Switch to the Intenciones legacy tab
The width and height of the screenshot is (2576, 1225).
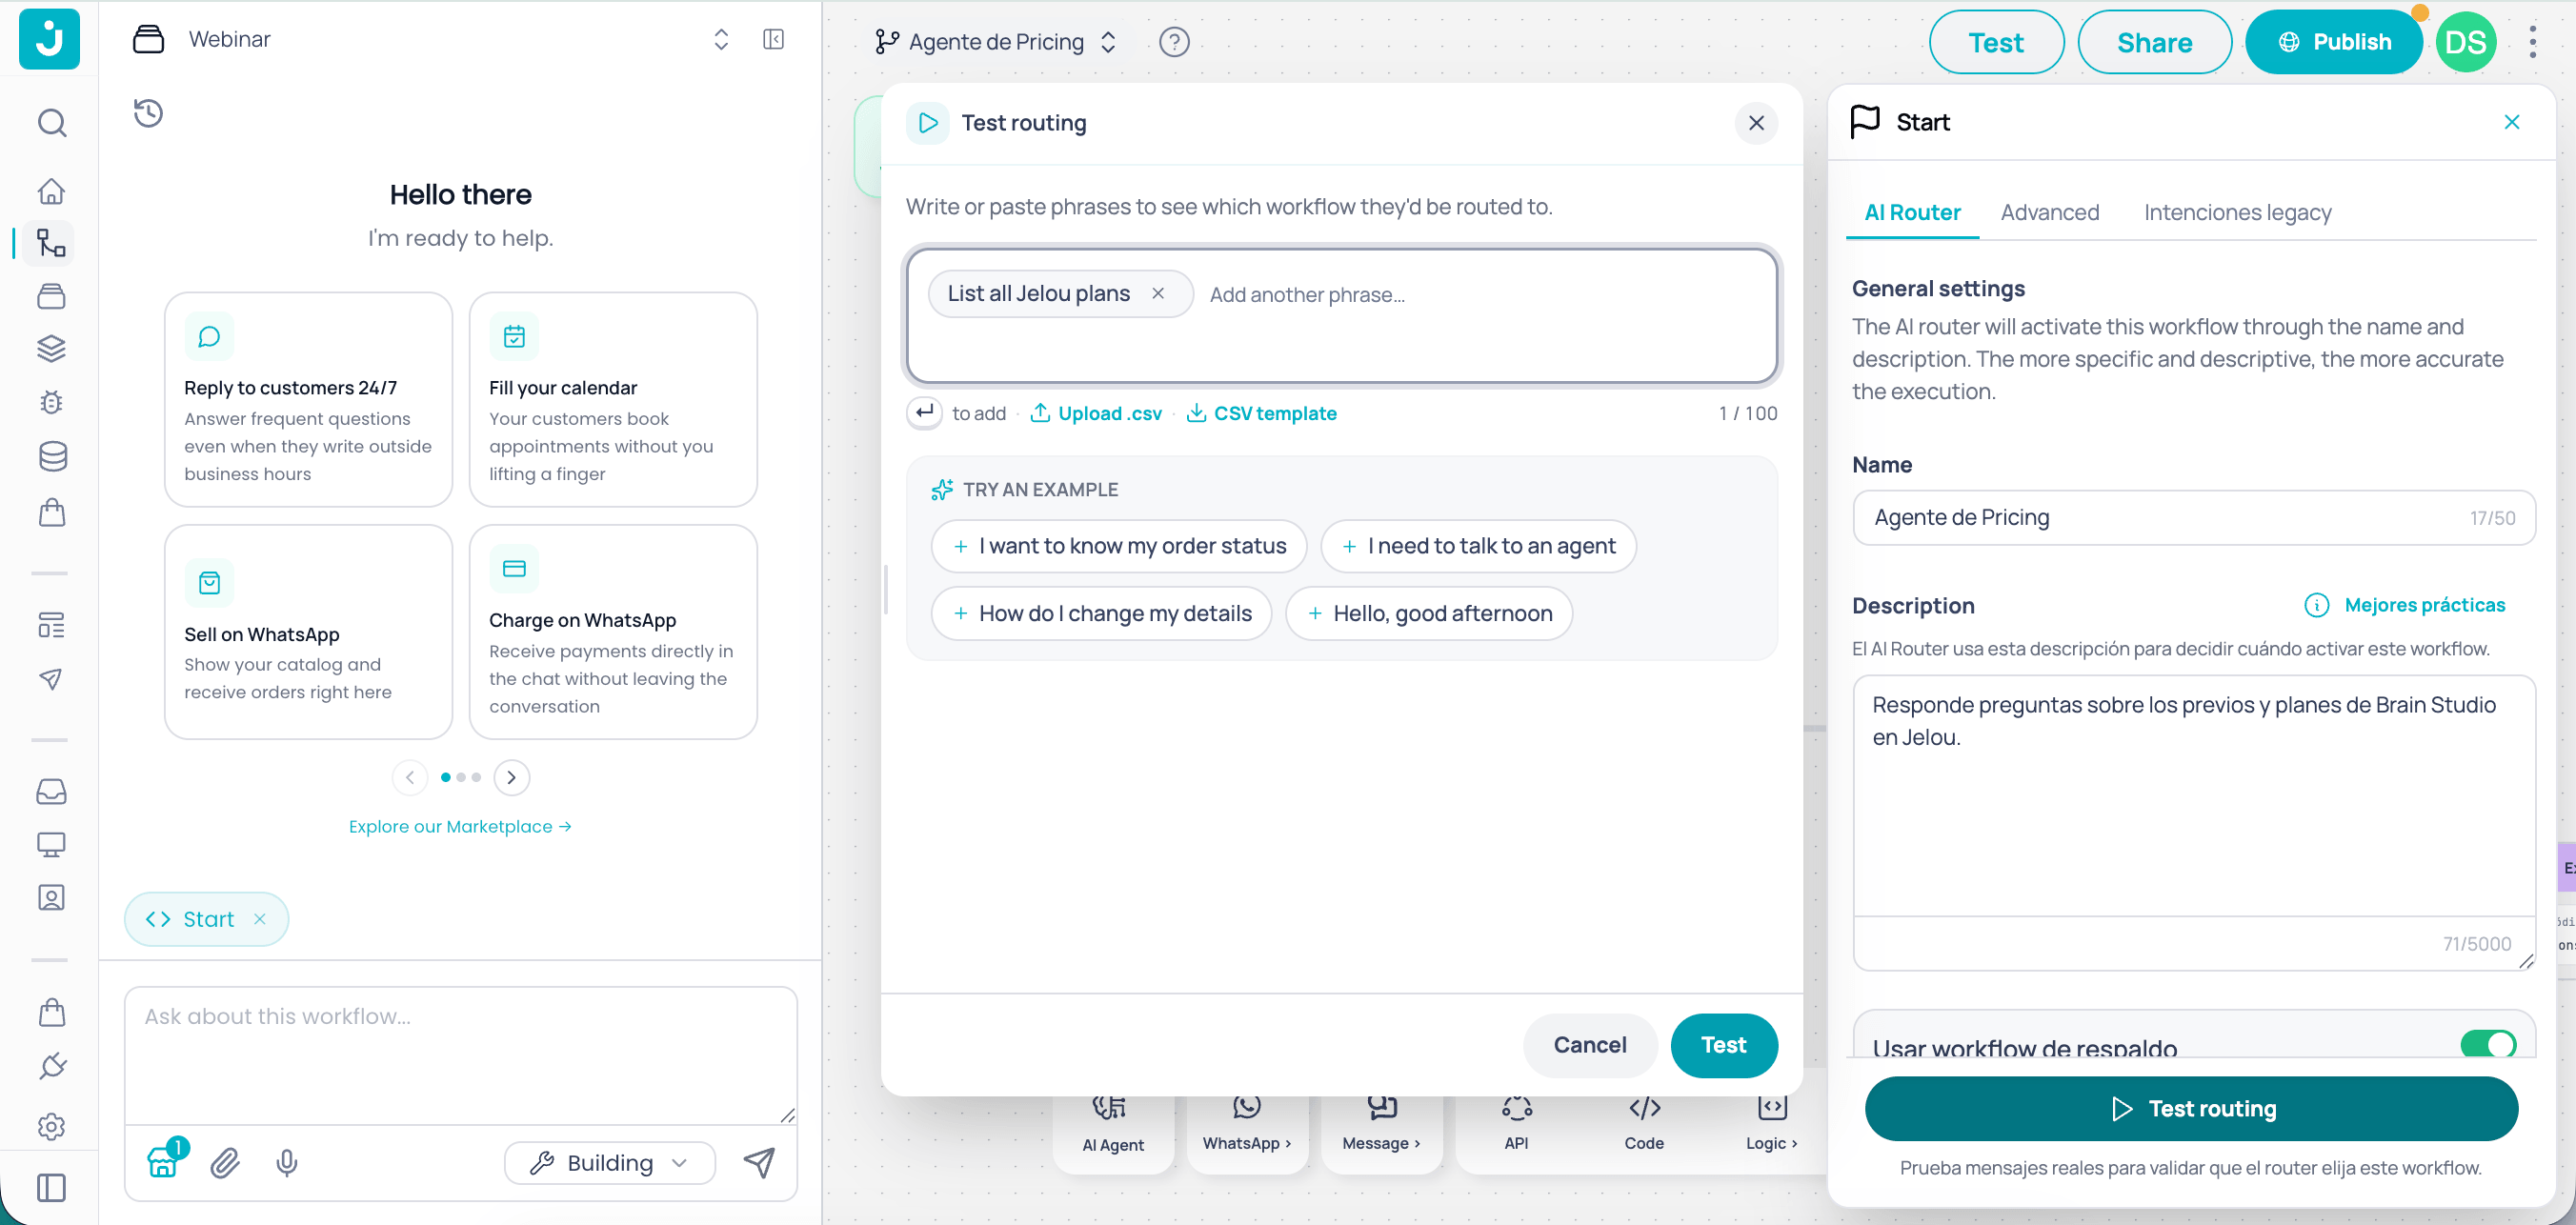[2237, 212]
